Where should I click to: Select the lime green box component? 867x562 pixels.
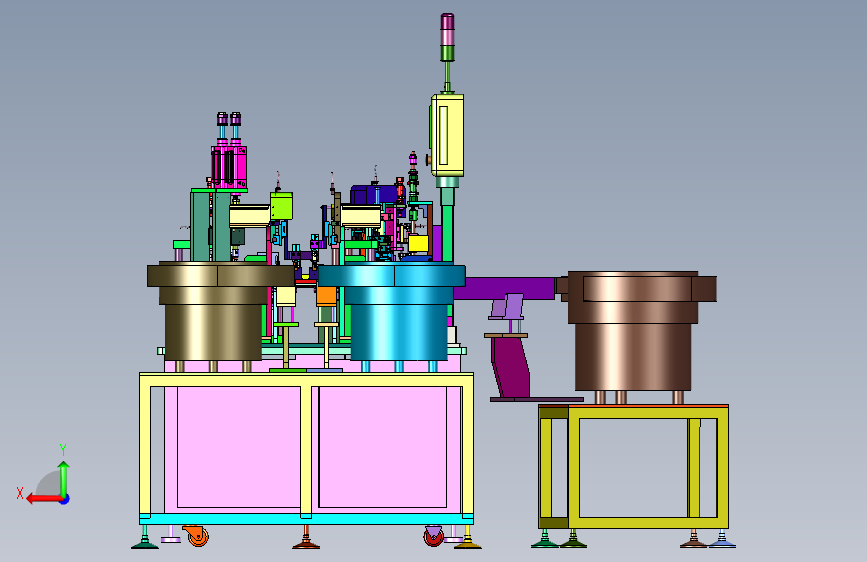[281, 205]
